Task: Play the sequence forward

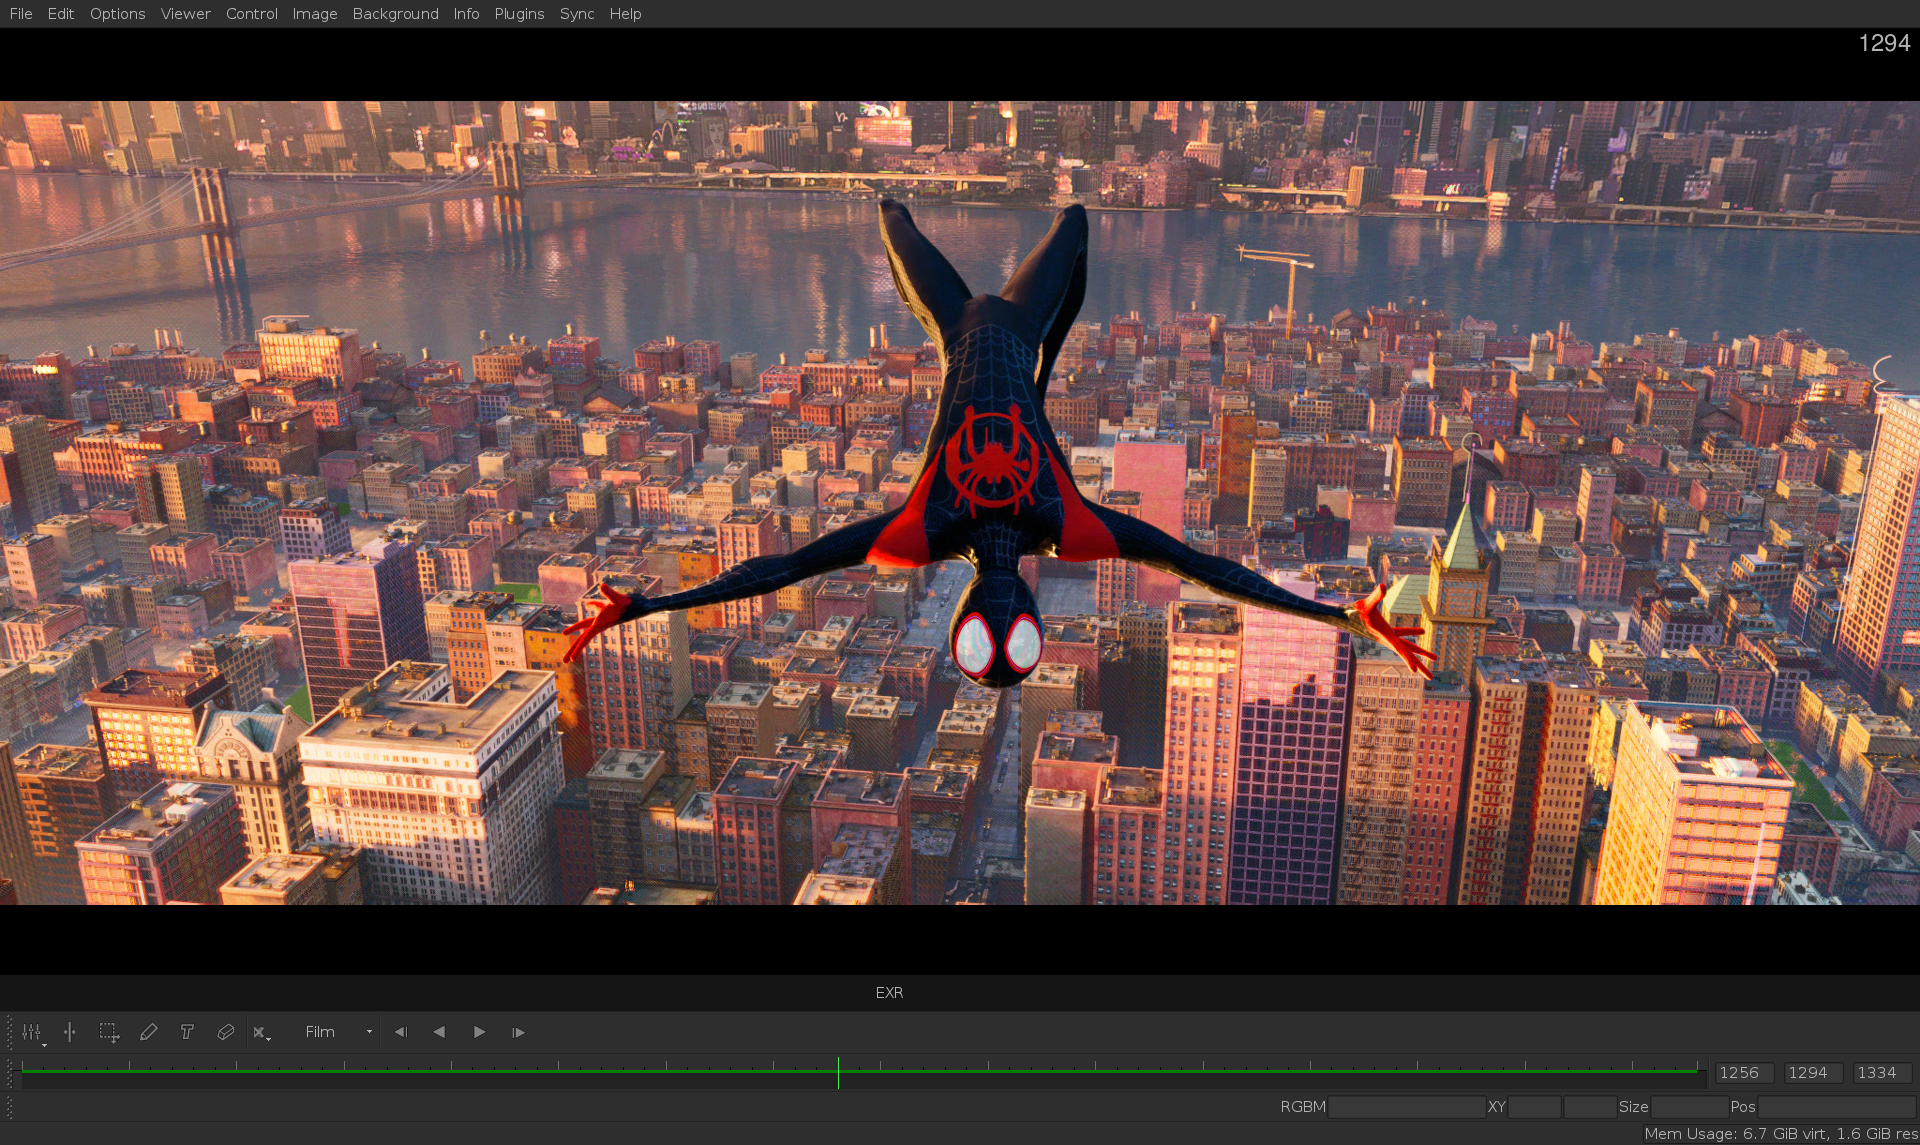Action: click(479, 1032)
